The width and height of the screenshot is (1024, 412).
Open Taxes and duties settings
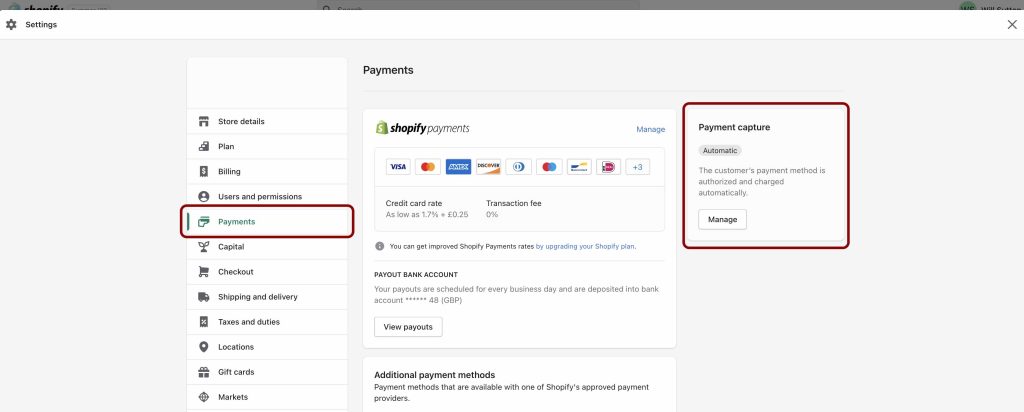(x=267, y=322)
